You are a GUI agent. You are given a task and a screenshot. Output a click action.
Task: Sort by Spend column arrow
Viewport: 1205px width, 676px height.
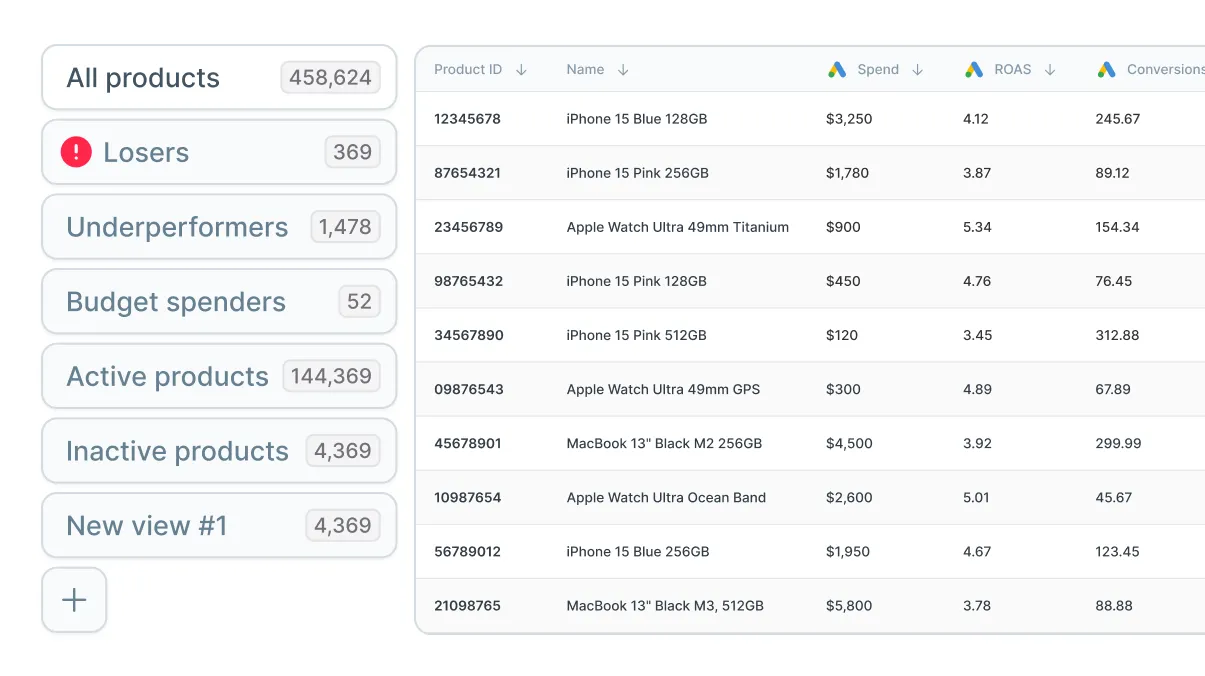pyautogui.click(x=917, y=70)
